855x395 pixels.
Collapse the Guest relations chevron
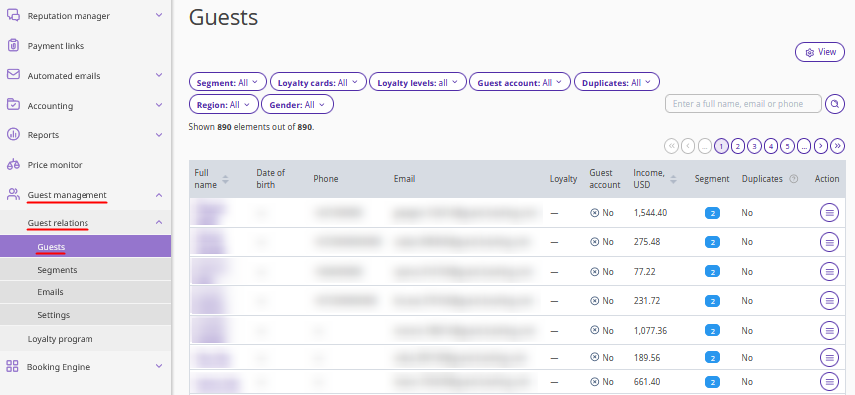pos(159,222)
